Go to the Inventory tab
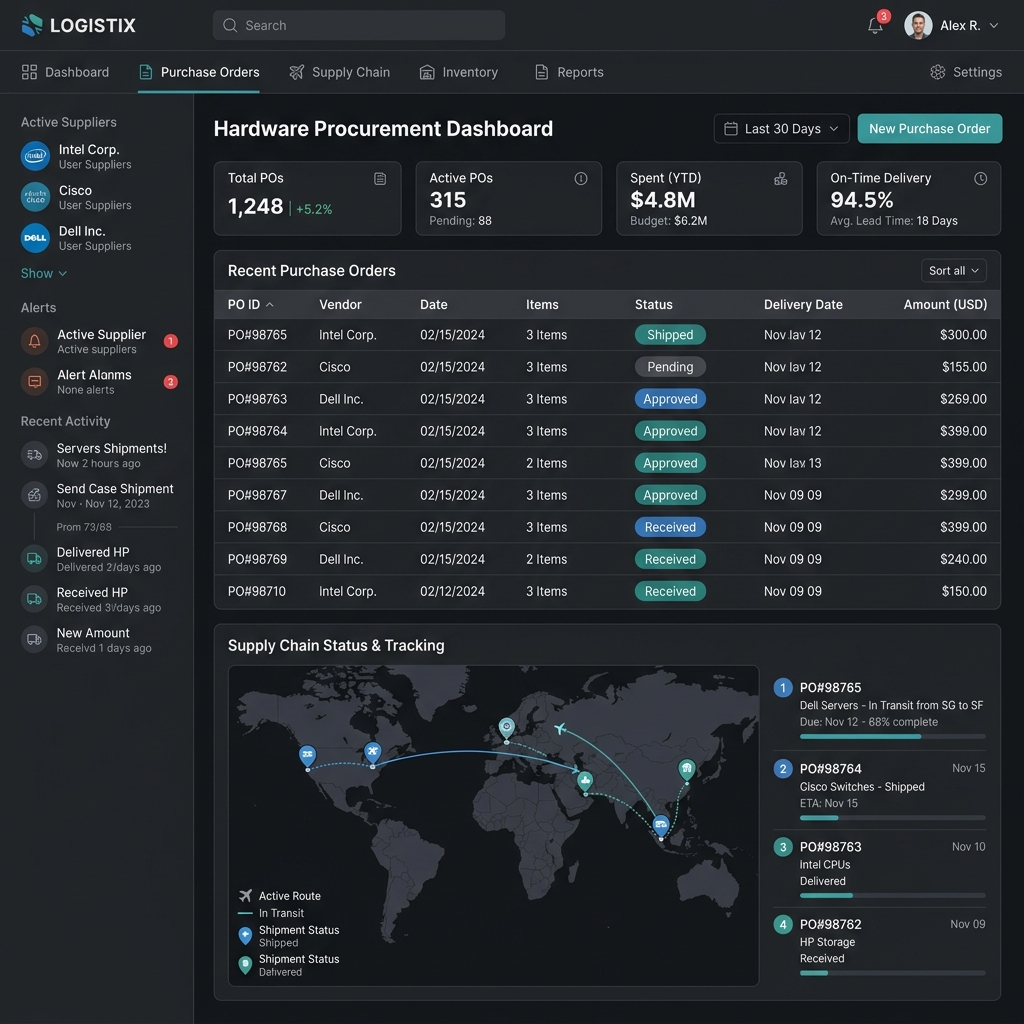 point(458,72)
